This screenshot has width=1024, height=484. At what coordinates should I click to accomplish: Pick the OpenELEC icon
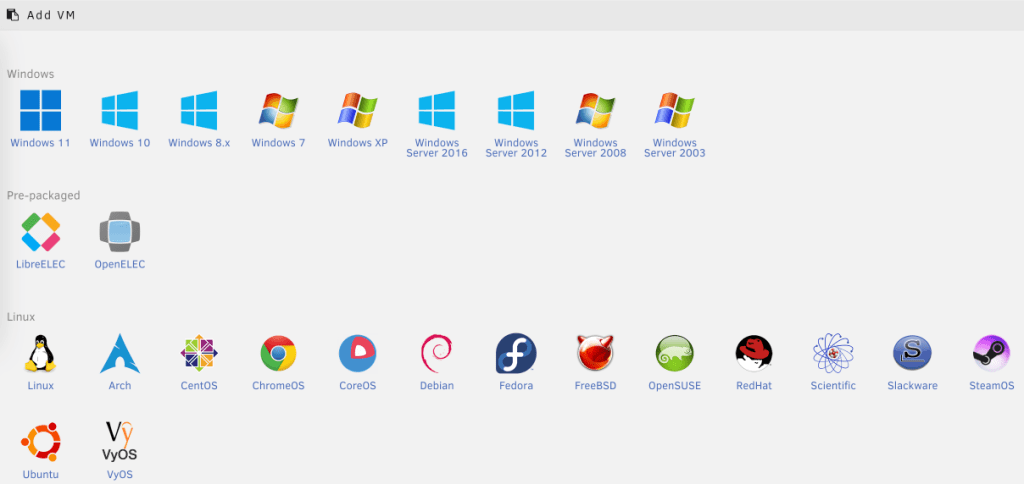(119, 233)
